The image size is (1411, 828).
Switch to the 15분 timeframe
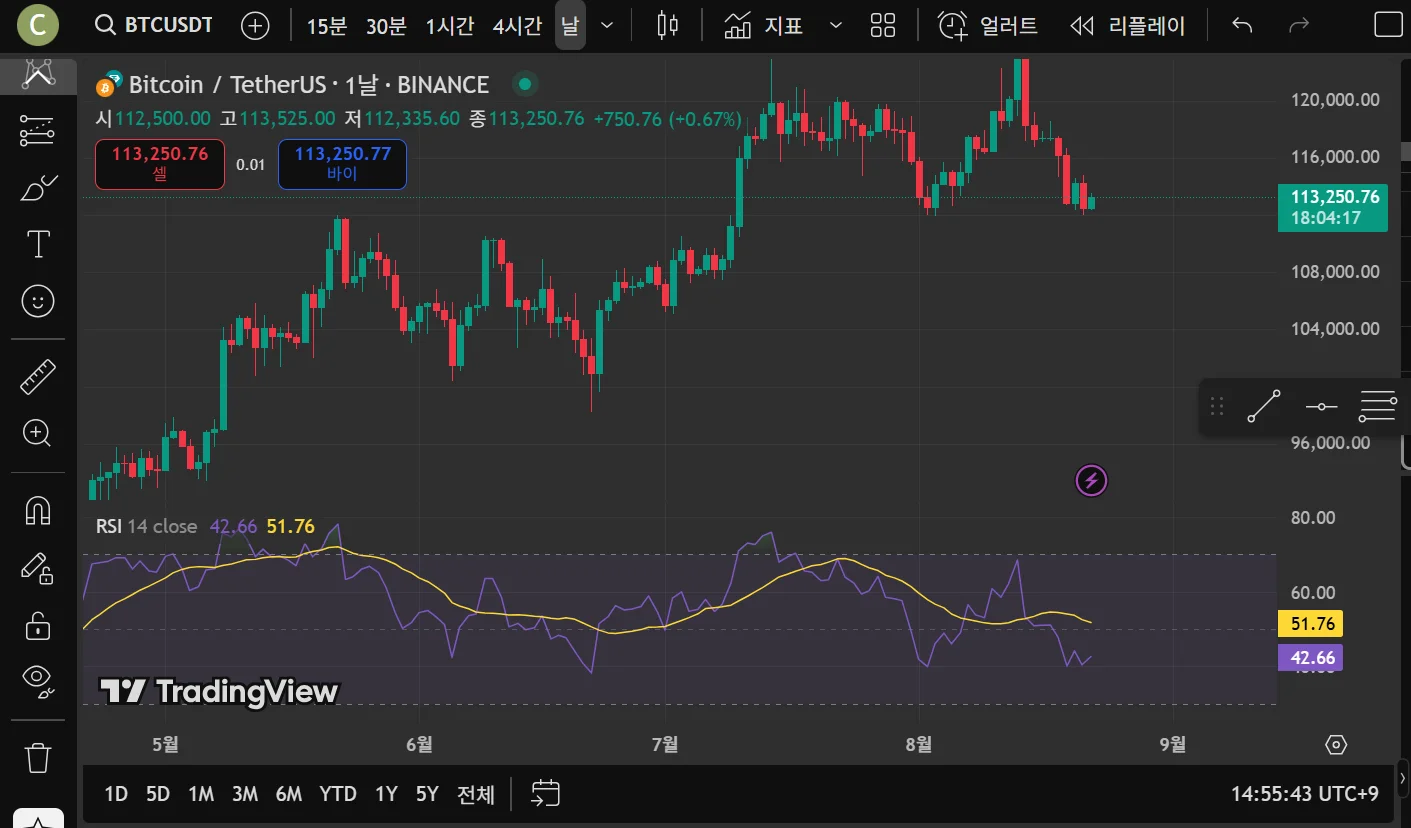click(326, 26)
